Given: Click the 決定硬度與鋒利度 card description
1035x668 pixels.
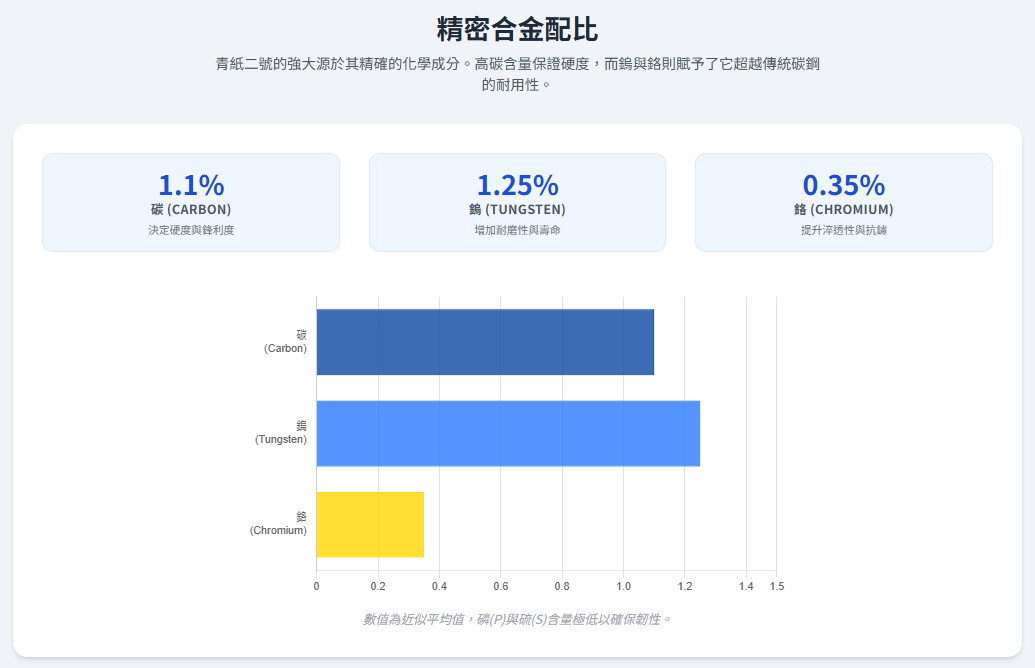Looking at the screenshot, I should point(191,230).
